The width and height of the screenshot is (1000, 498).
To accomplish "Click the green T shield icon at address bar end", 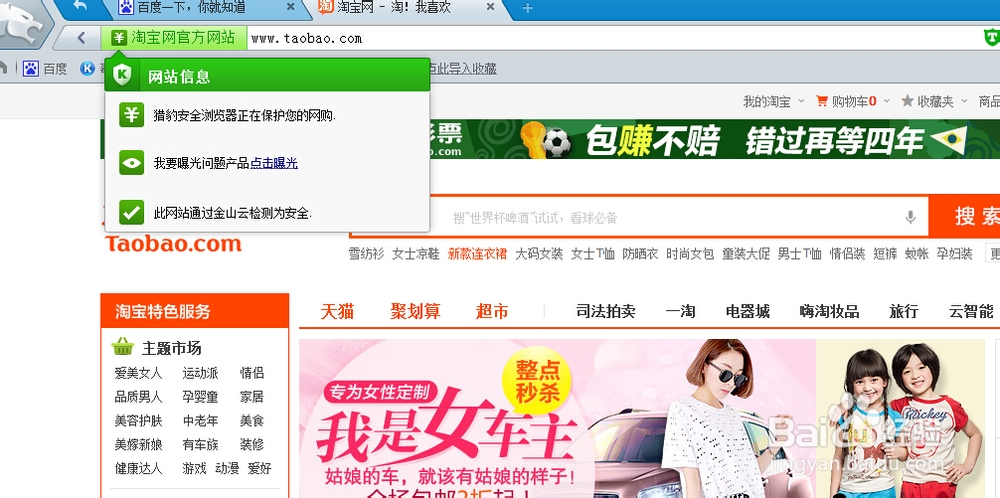I will point(992,38).
